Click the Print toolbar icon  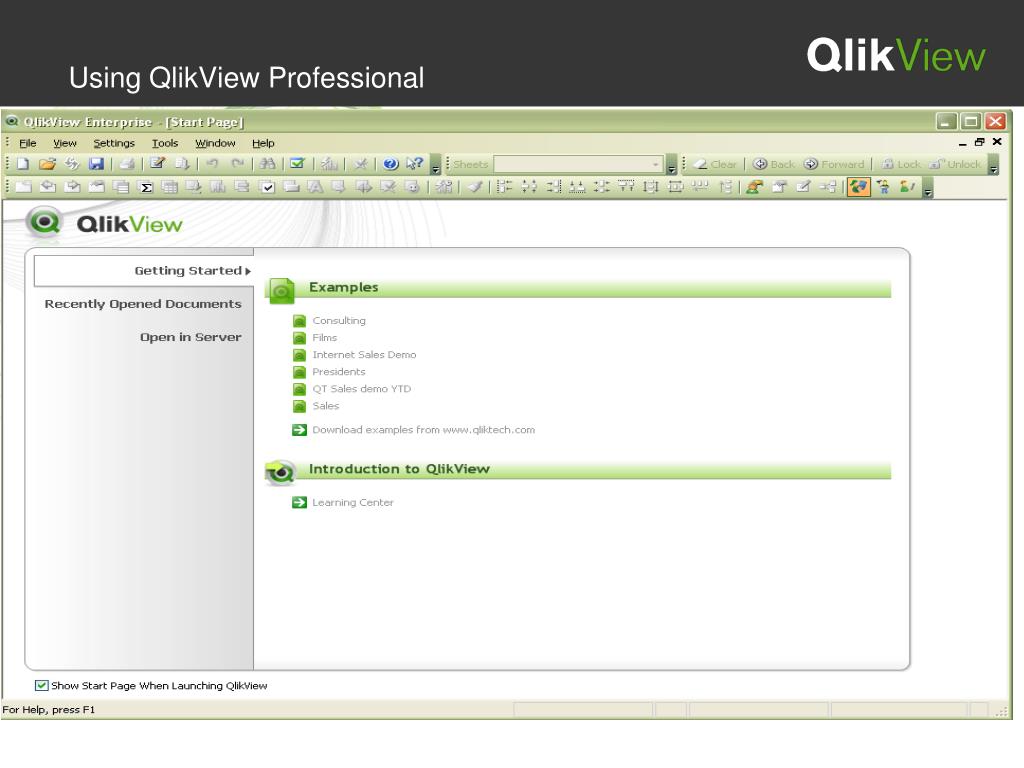(127, 164)
